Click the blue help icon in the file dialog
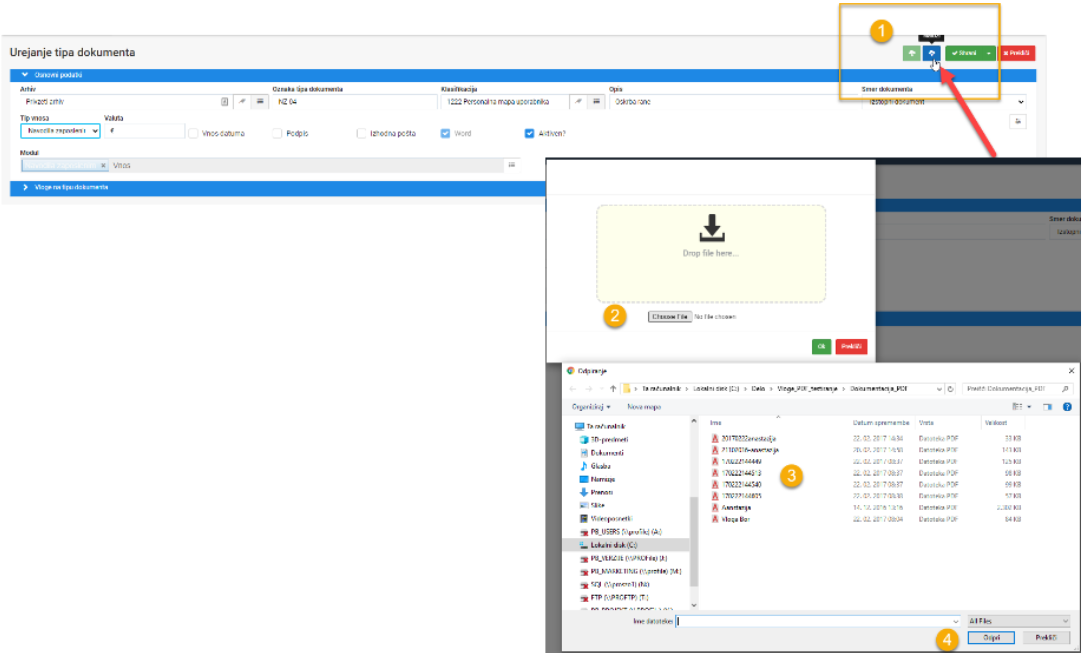Viewport: 1082px width, 653px height. (1067, 407)
